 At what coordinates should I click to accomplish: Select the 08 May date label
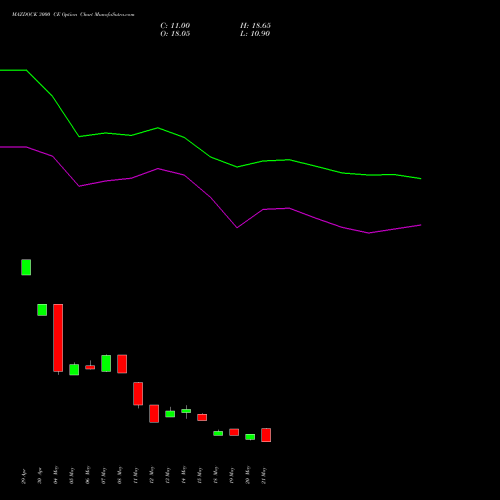[120, 475]
